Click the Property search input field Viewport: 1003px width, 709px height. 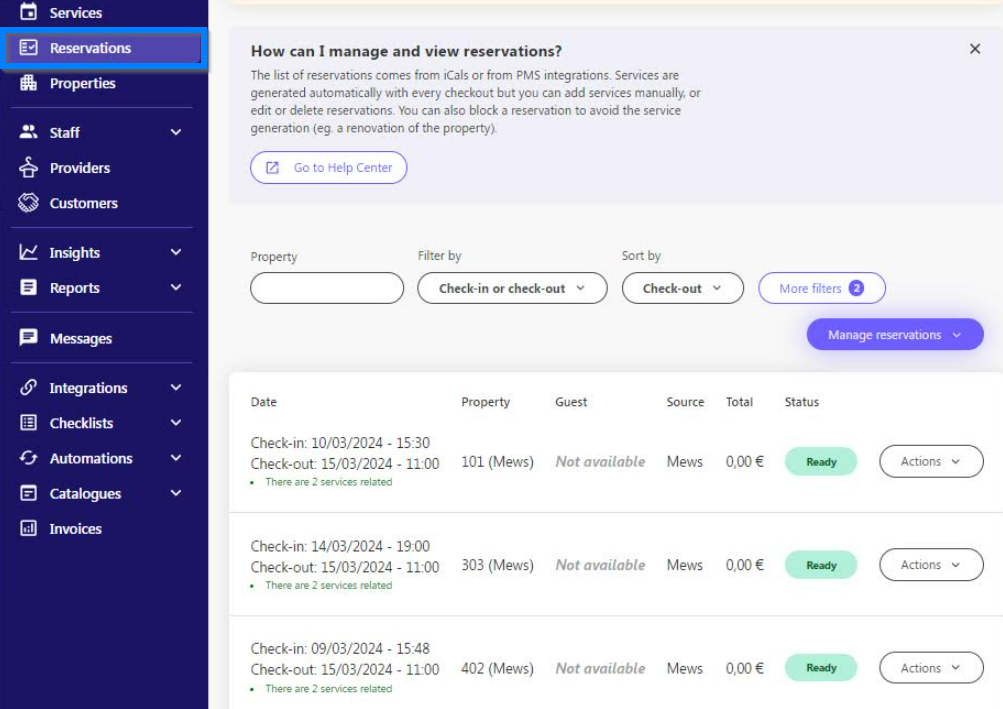tap(326, 288)
